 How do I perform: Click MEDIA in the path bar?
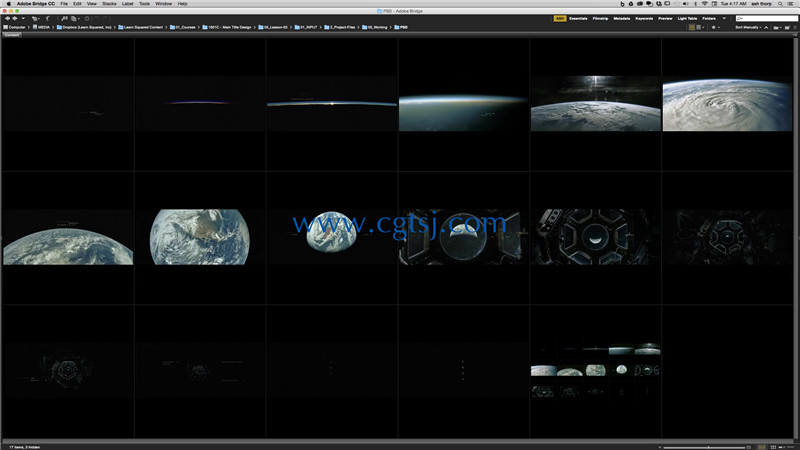(41, 27)
